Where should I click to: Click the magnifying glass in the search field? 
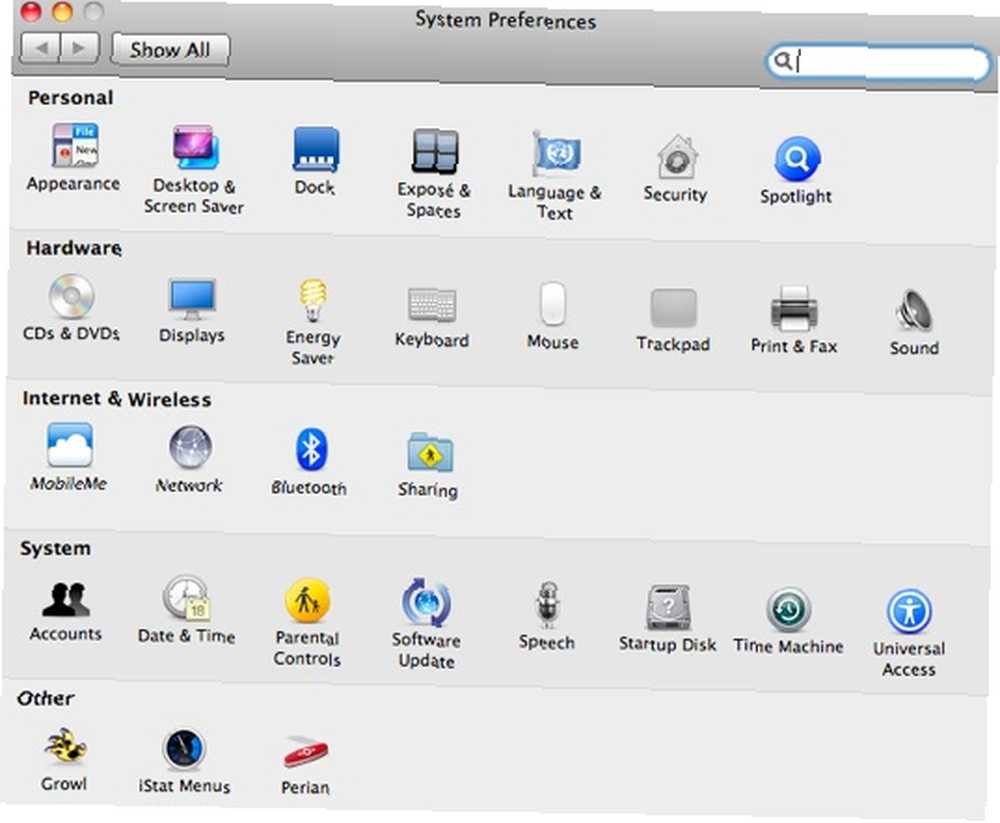tap(783, 60)
